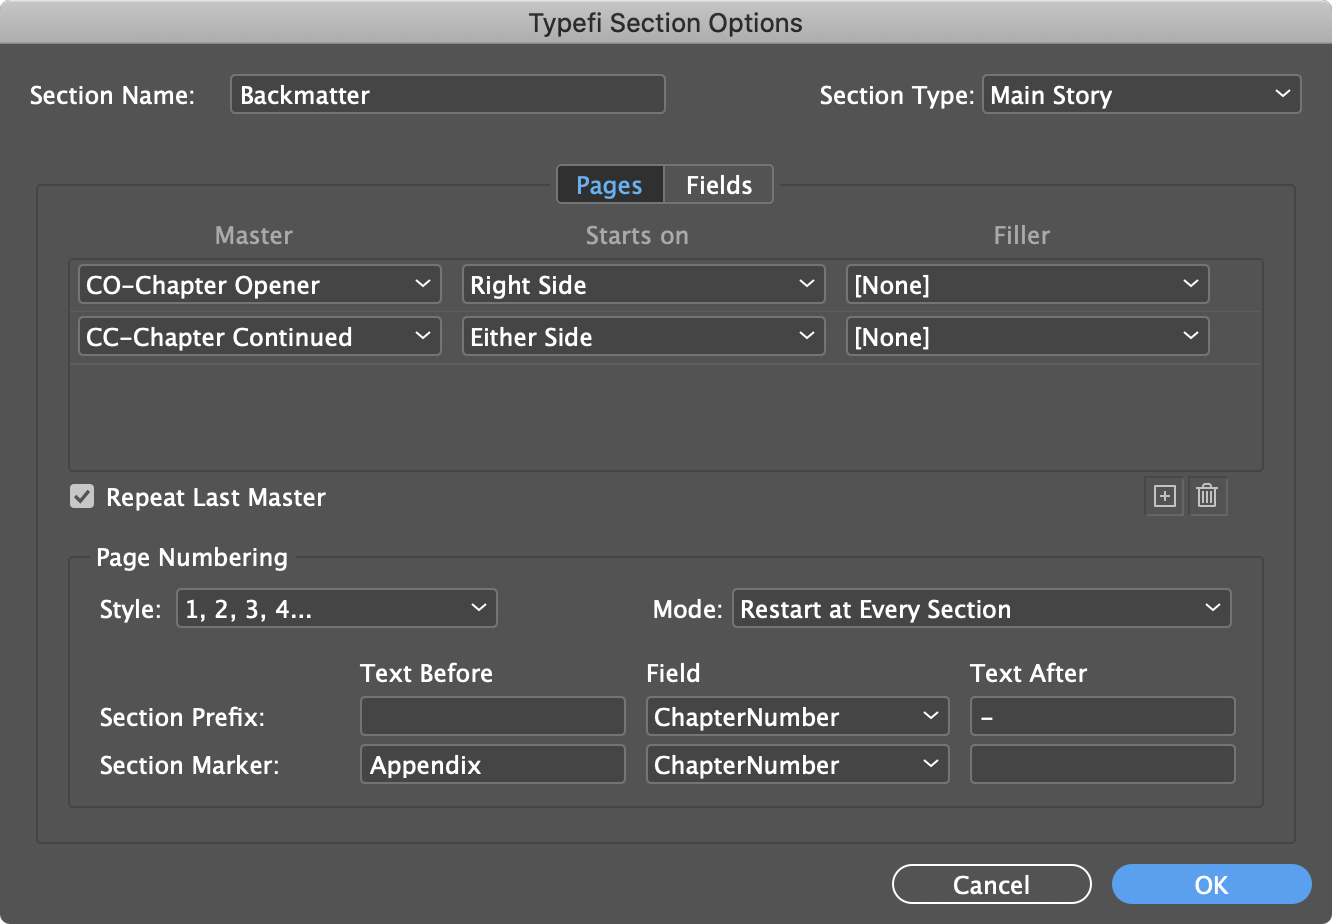The image size is (1332, 924).
Task: Open the Section Marker Field dropdown
Action: (797, 765)
